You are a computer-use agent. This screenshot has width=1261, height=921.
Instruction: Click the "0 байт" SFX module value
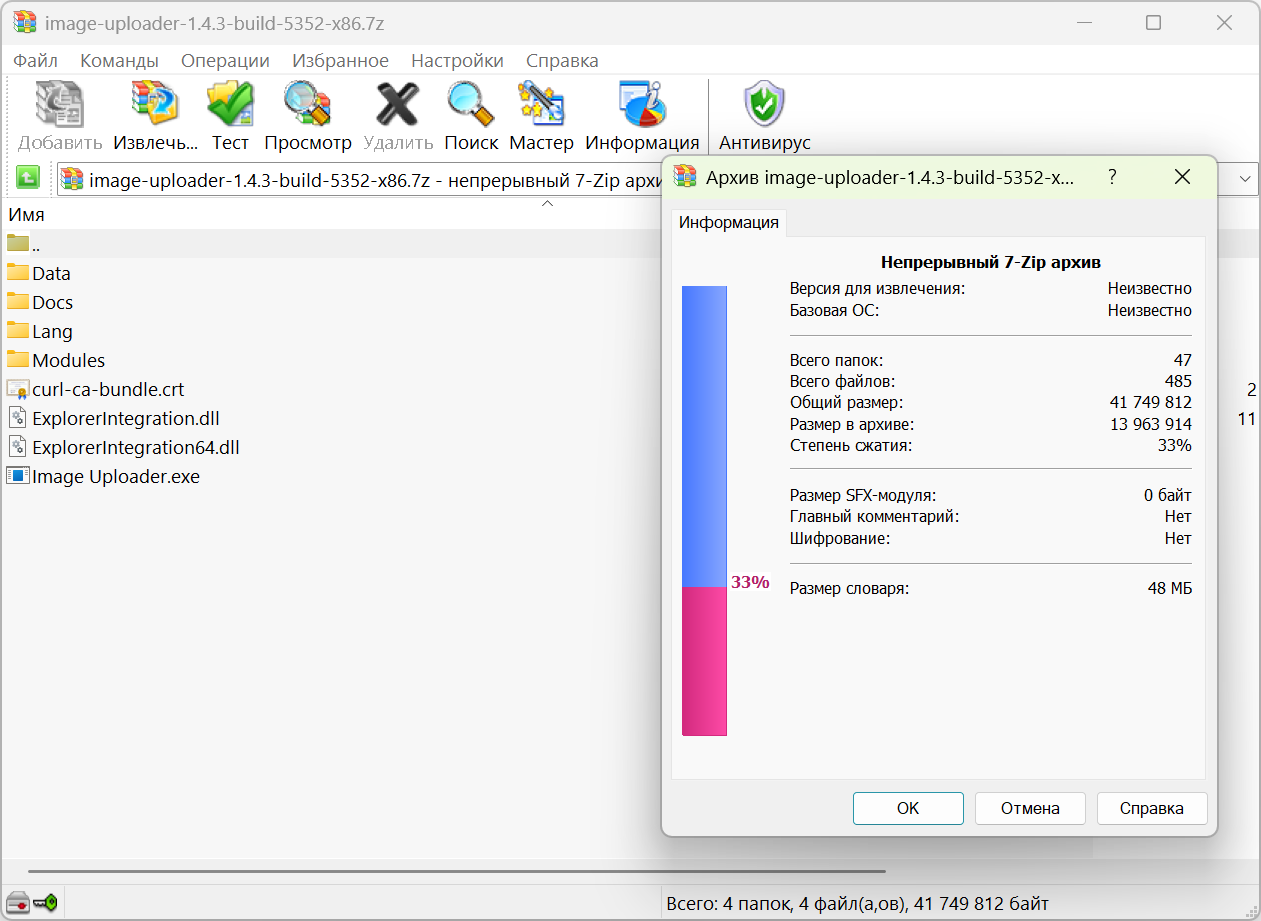(1168, 495)
